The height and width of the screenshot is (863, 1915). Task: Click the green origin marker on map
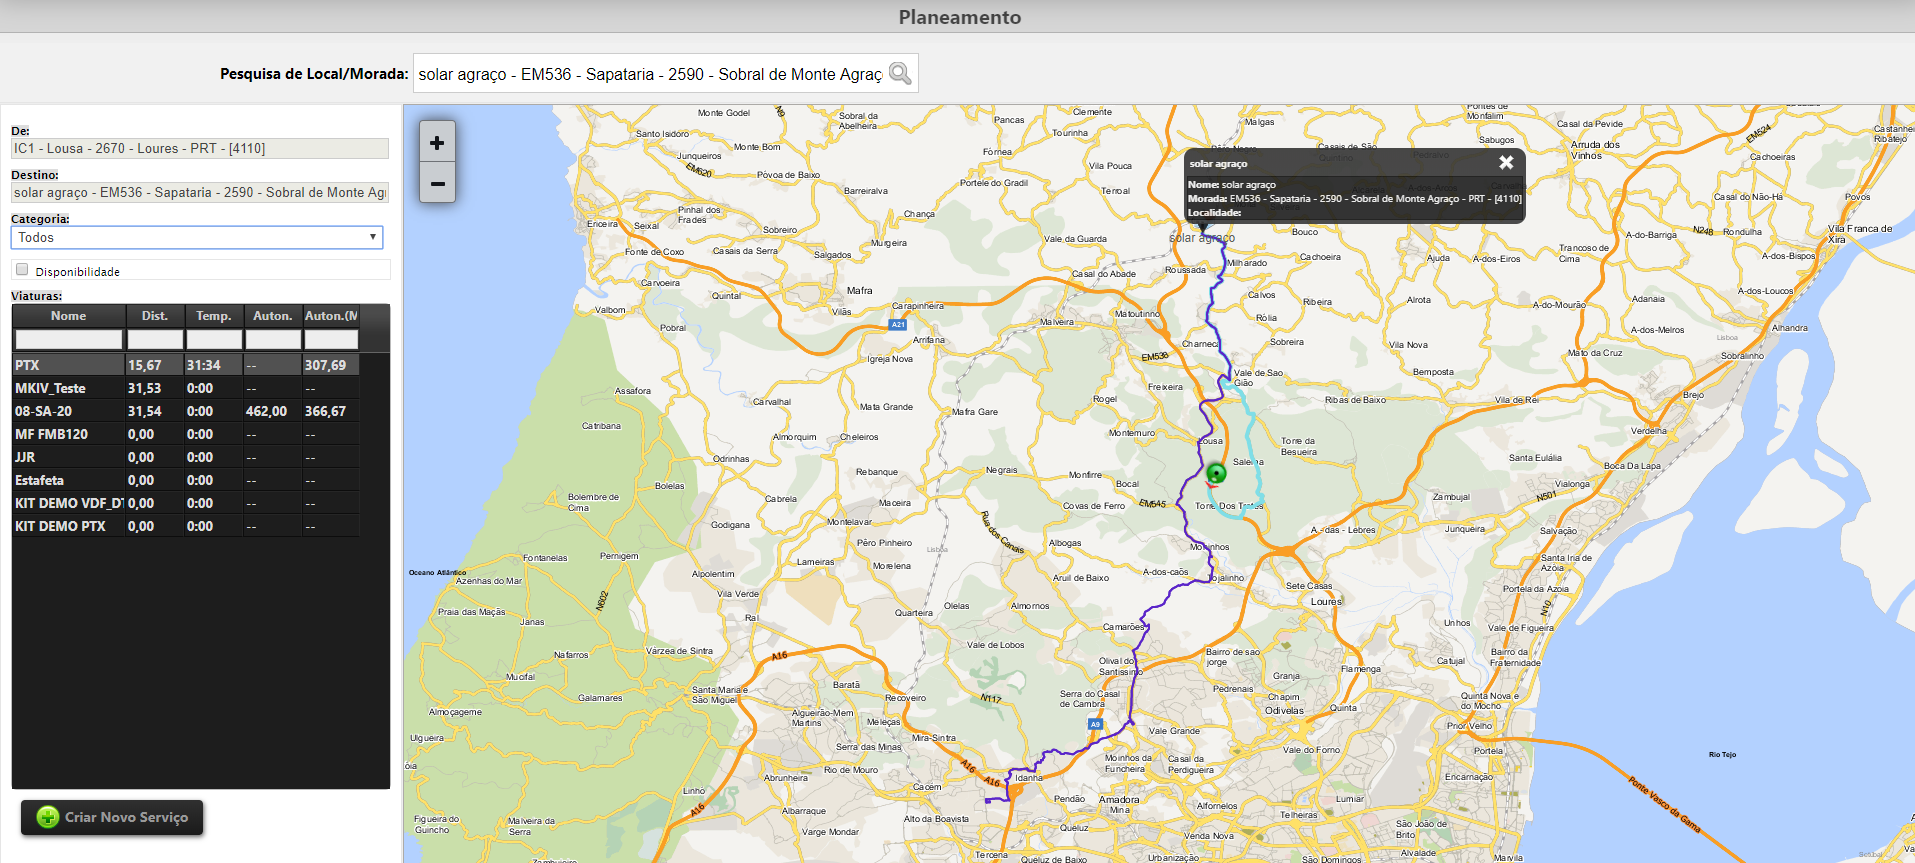point(1216,473)
